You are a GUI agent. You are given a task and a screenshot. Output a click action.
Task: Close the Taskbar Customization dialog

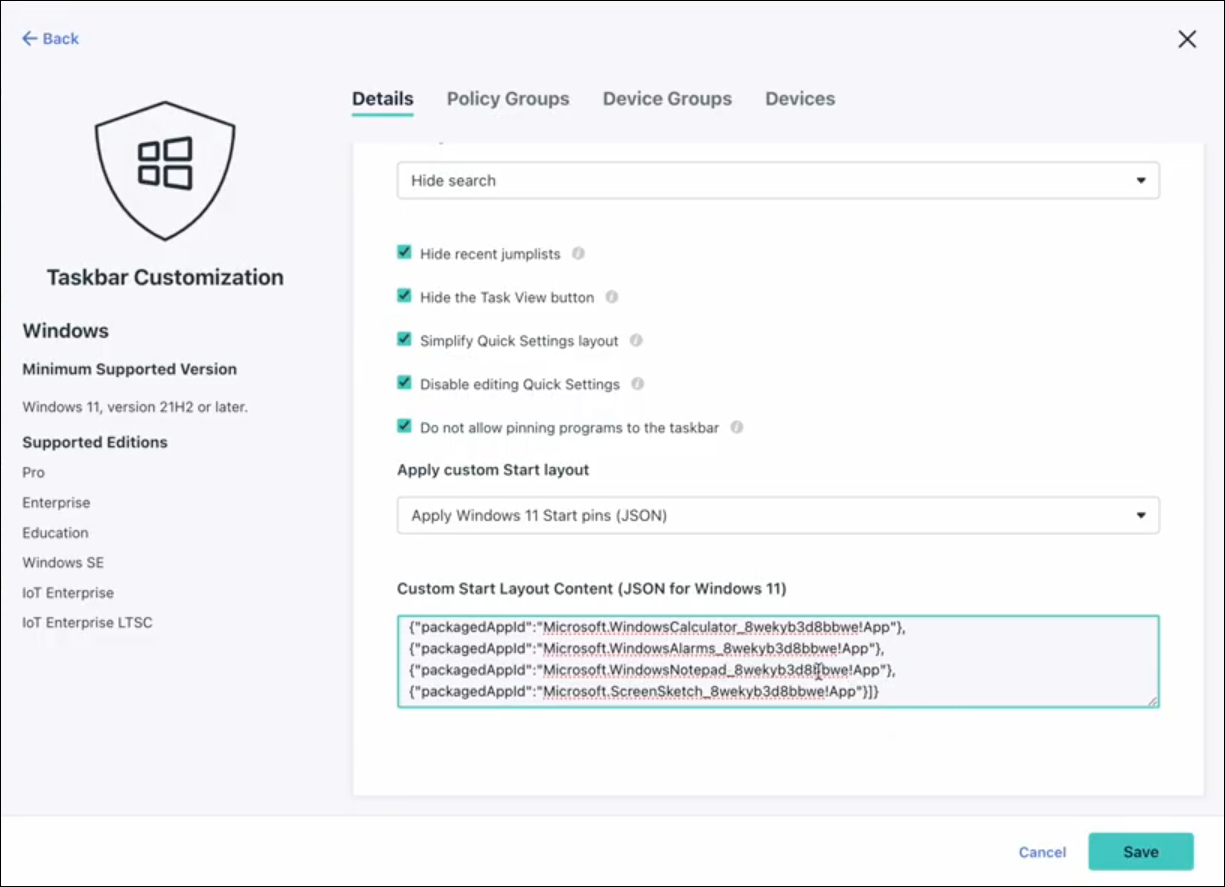click(1186, 38)
